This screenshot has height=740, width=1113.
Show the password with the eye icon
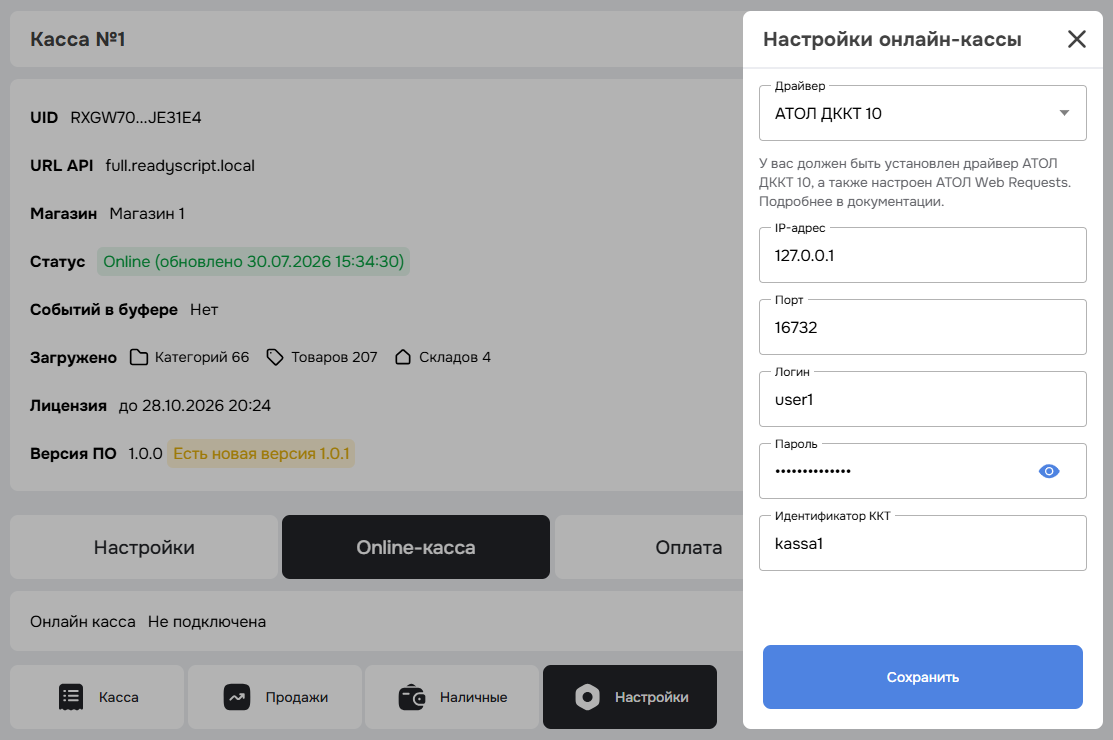click(x=1048, y=471)
